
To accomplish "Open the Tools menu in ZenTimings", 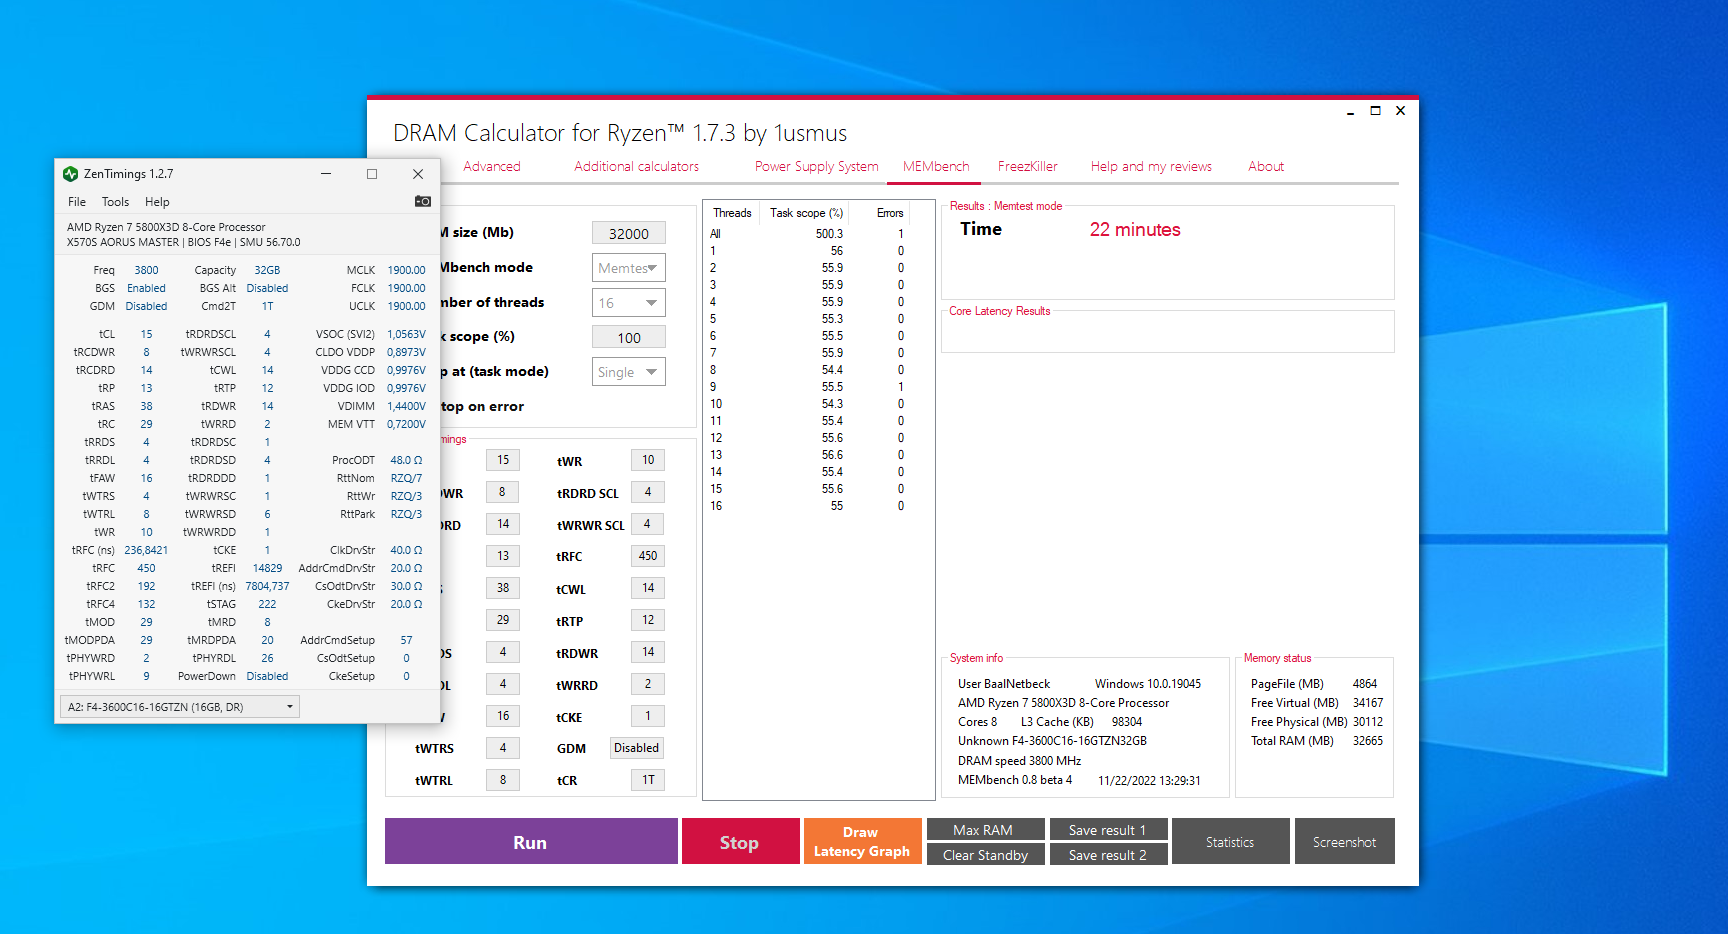I will tap(115, 202).
